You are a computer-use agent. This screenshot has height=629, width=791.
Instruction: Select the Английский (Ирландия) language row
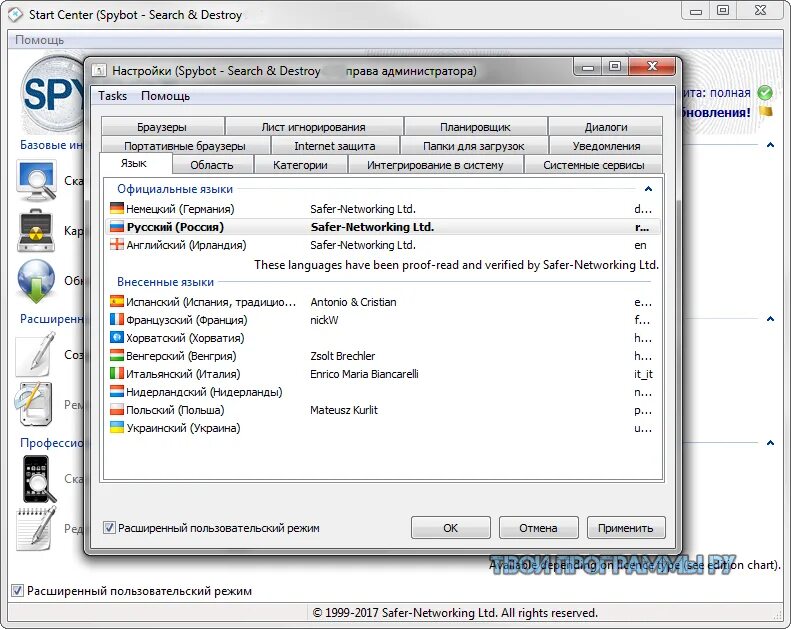383,245
